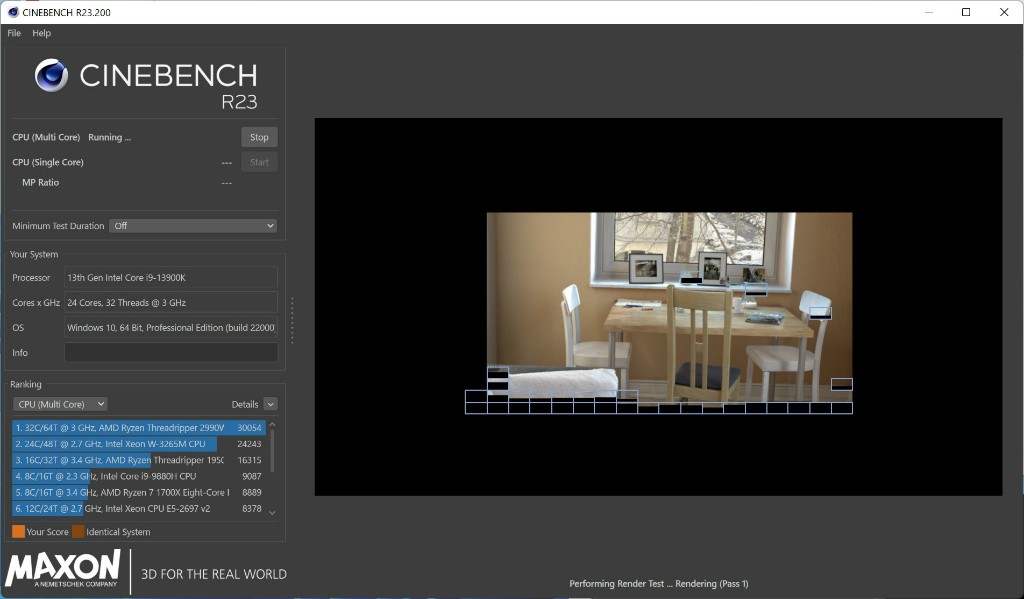Viewport: 1024px width, 599px height.
Task: Click the brown Identical System swatch
Action: pos(78,532)
